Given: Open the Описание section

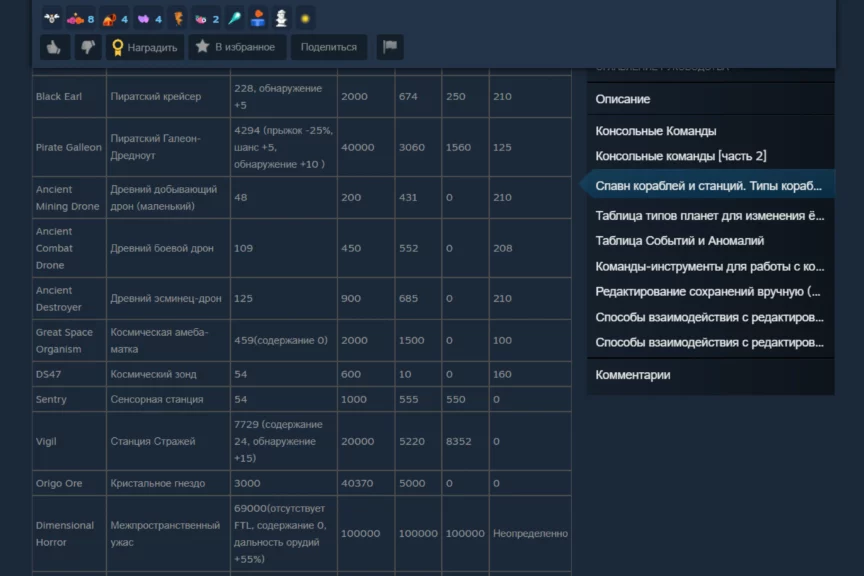Looking at the screenshot, I should (622, 99).
